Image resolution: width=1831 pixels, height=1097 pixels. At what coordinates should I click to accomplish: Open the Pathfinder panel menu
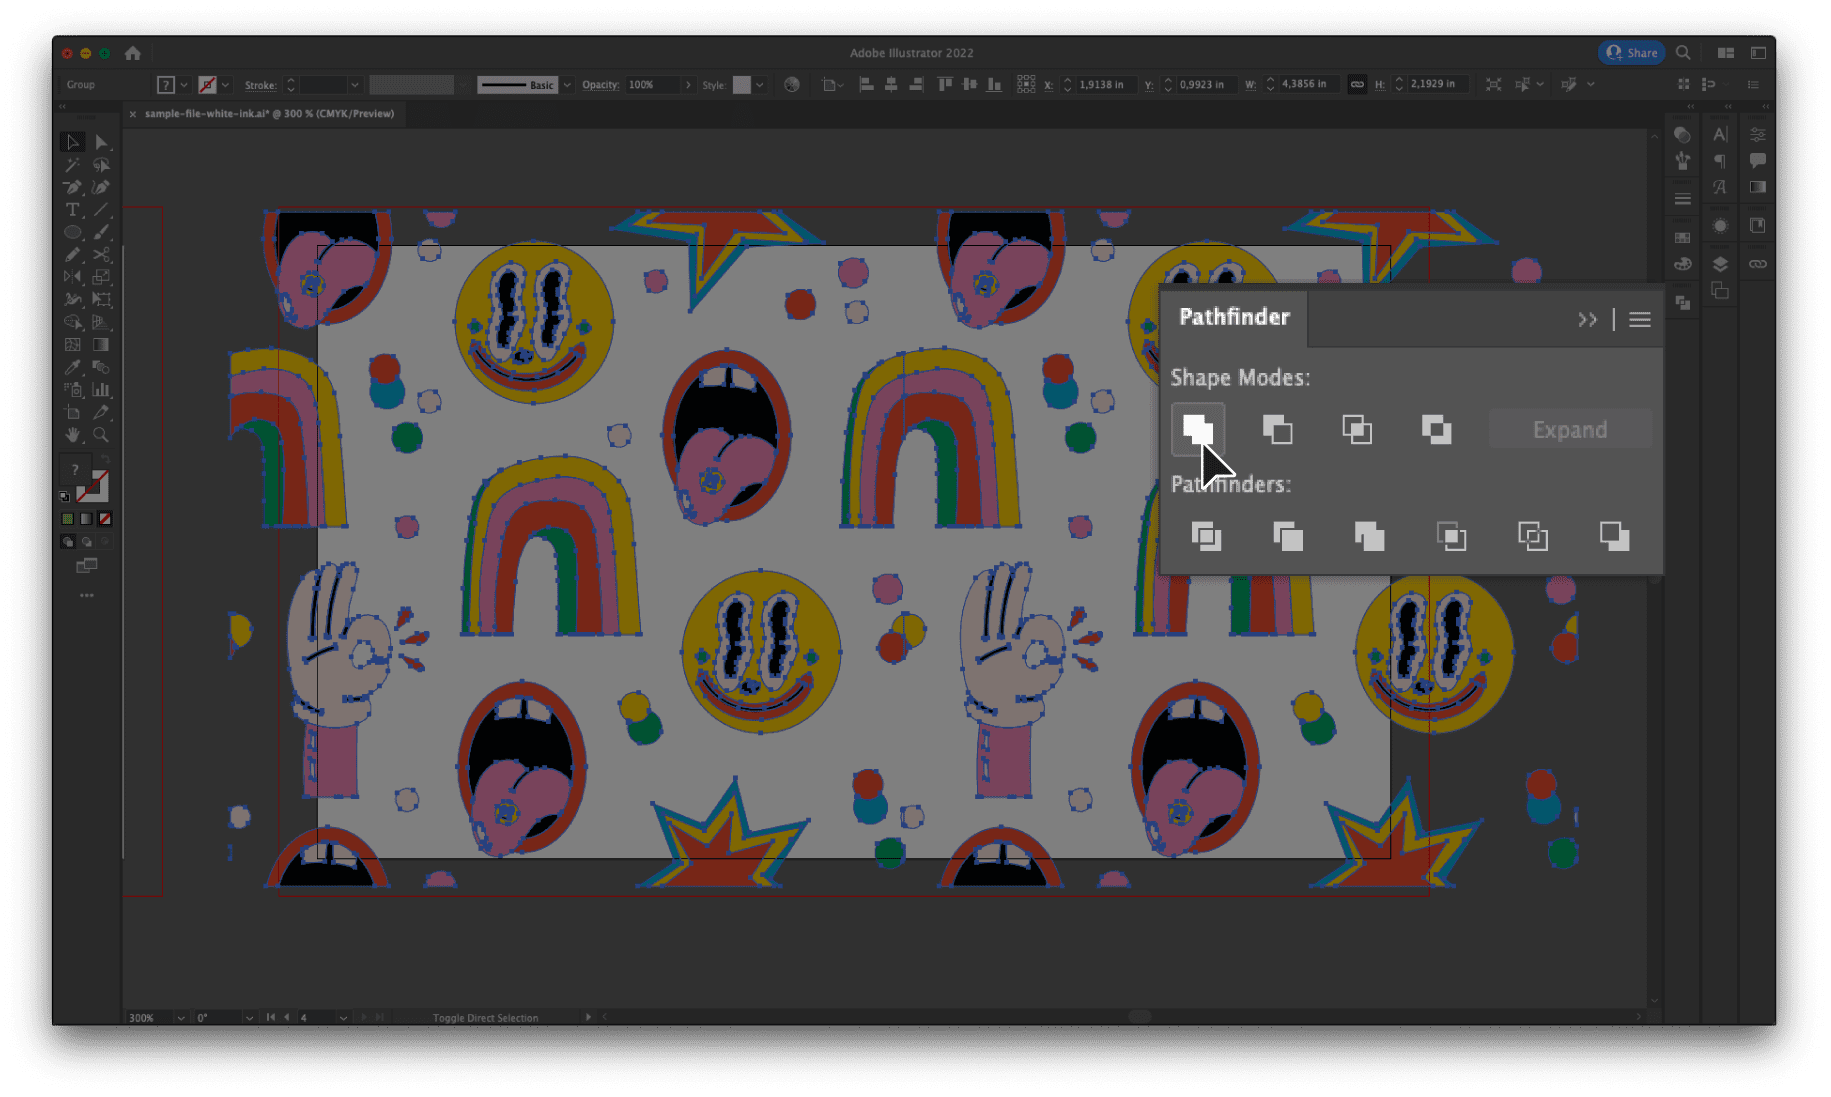pyautogui.click(x=1640, y=320)
